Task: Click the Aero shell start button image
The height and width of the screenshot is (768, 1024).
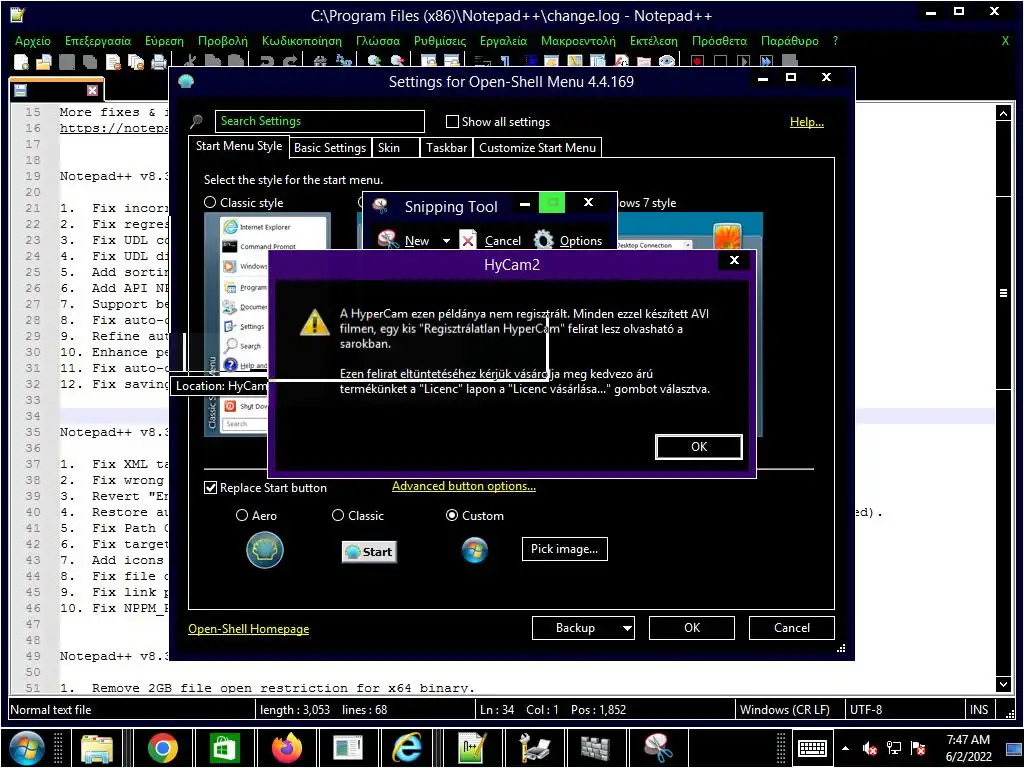Action: click(264, 550)
